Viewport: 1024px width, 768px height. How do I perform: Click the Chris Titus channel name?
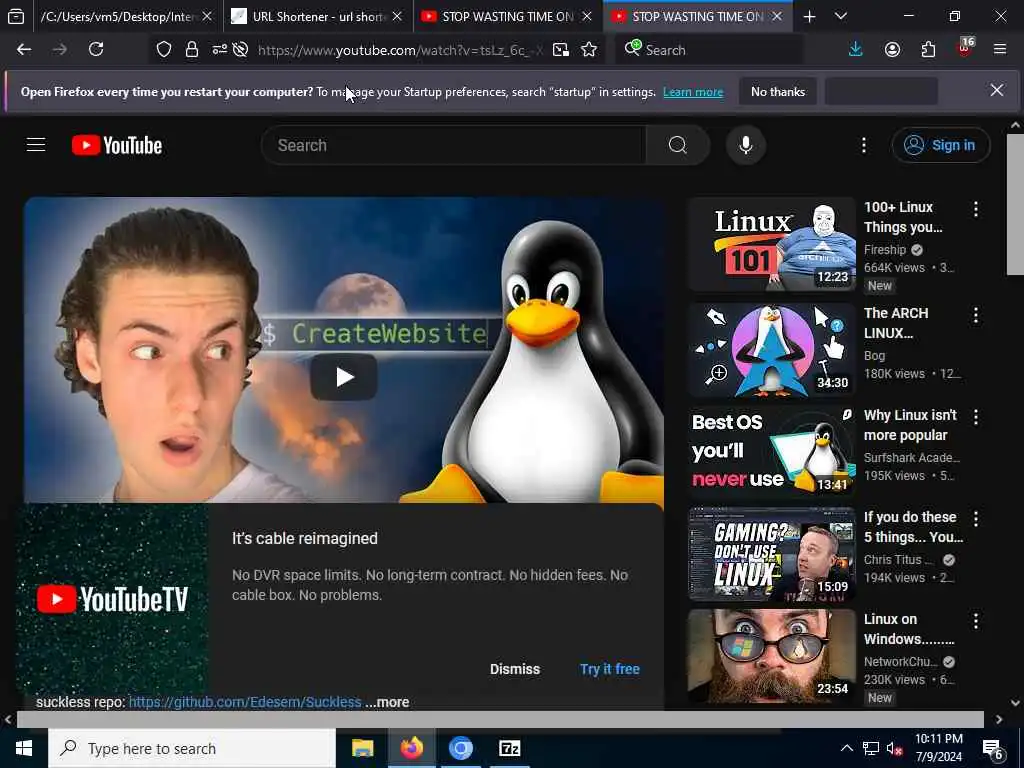(899, 560)
